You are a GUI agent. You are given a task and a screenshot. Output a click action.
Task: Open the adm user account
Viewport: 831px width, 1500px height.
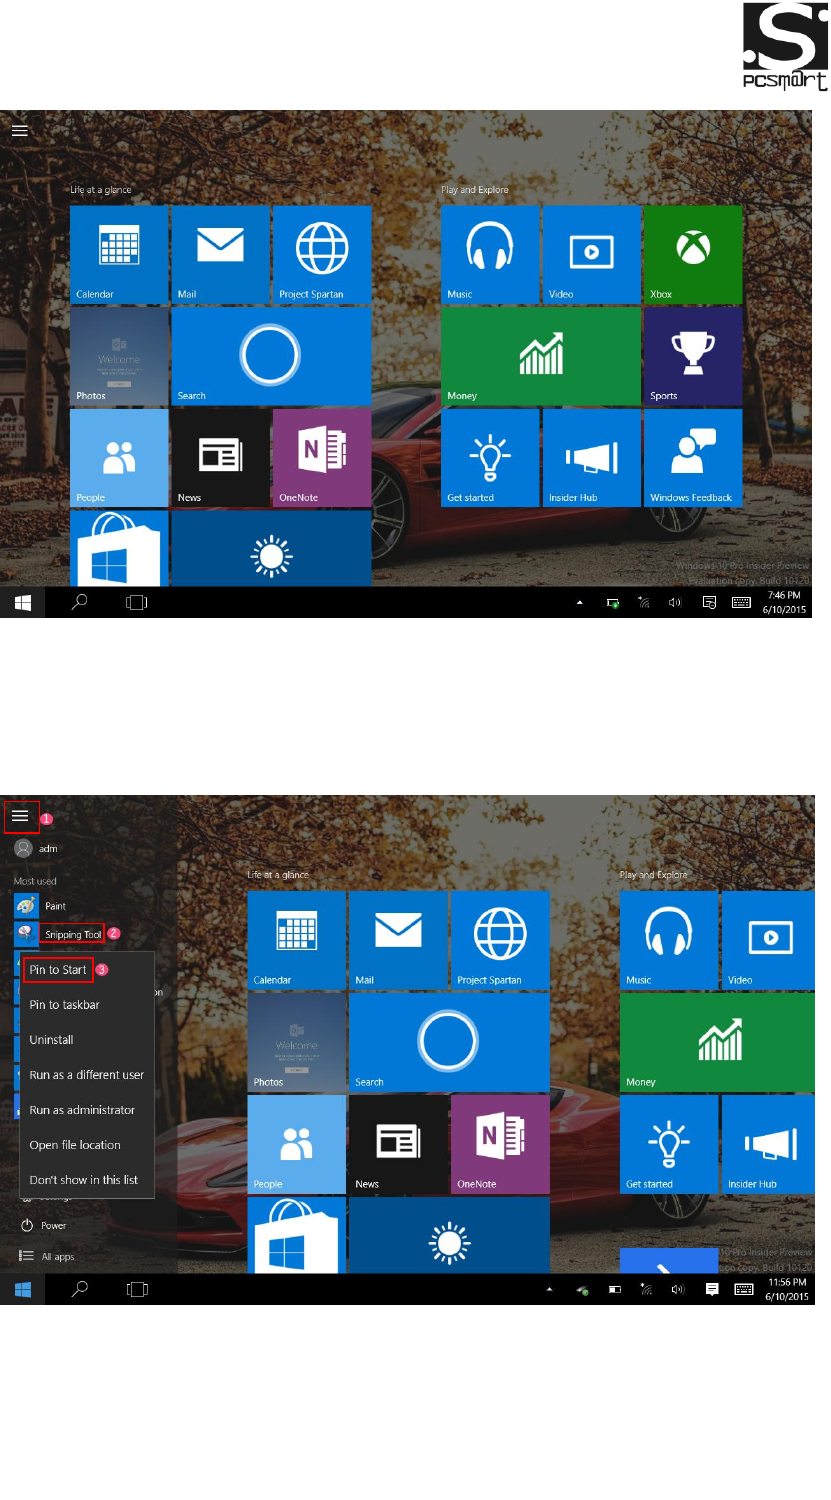(37, 848)
